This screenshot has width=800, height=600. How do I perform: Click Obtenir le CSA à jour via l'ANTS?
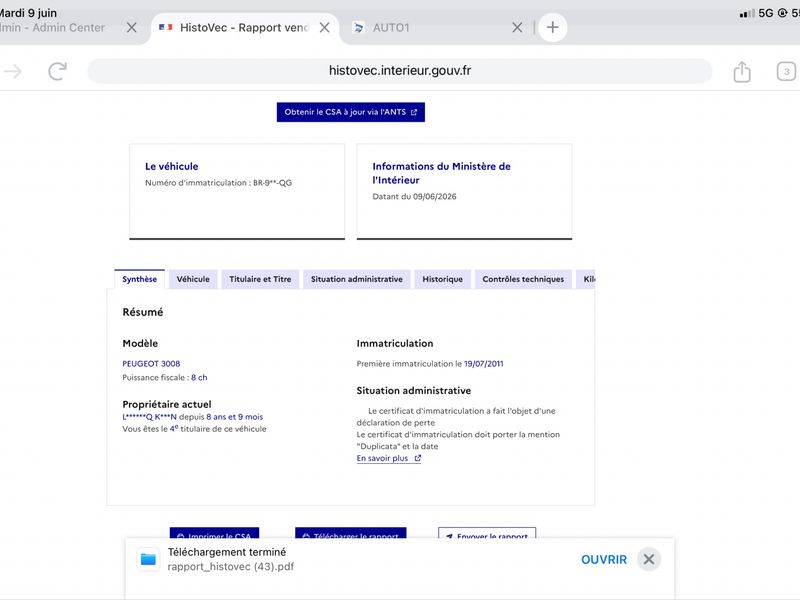click(351, 112)
